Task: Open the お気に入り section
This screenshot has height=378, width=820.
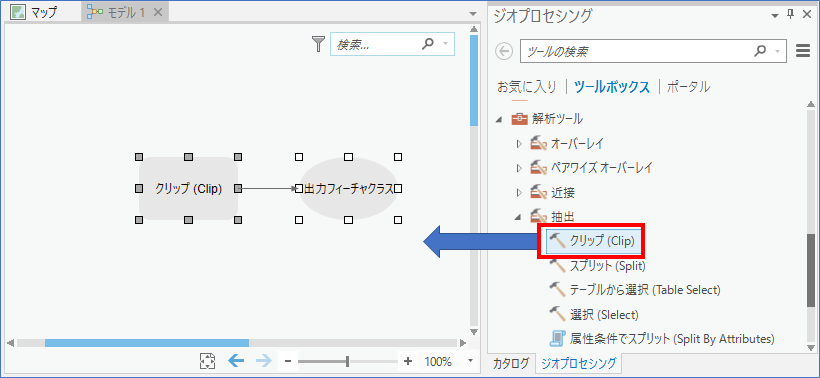Action: point(527,87)
